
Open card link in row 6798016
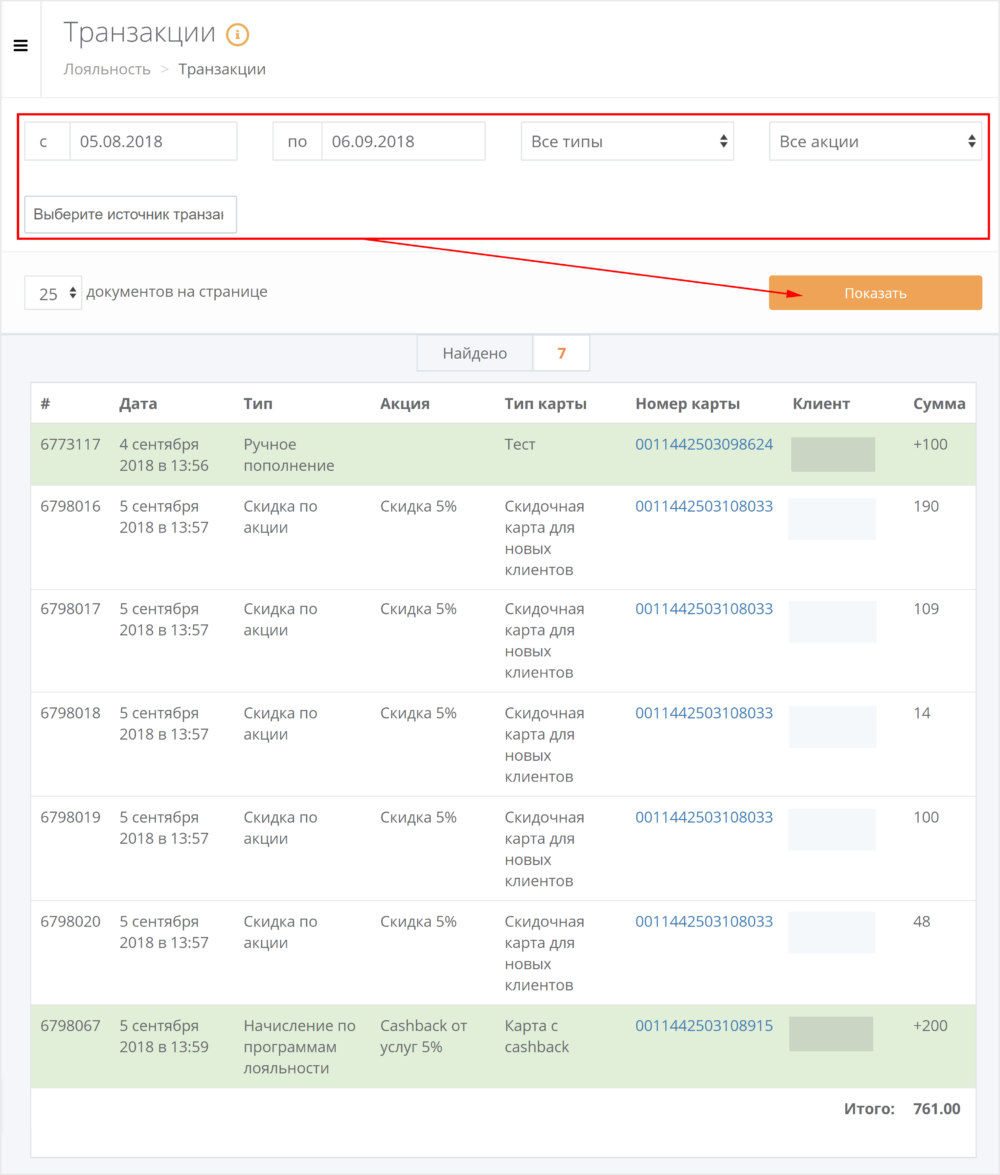(x=704, y=507)
